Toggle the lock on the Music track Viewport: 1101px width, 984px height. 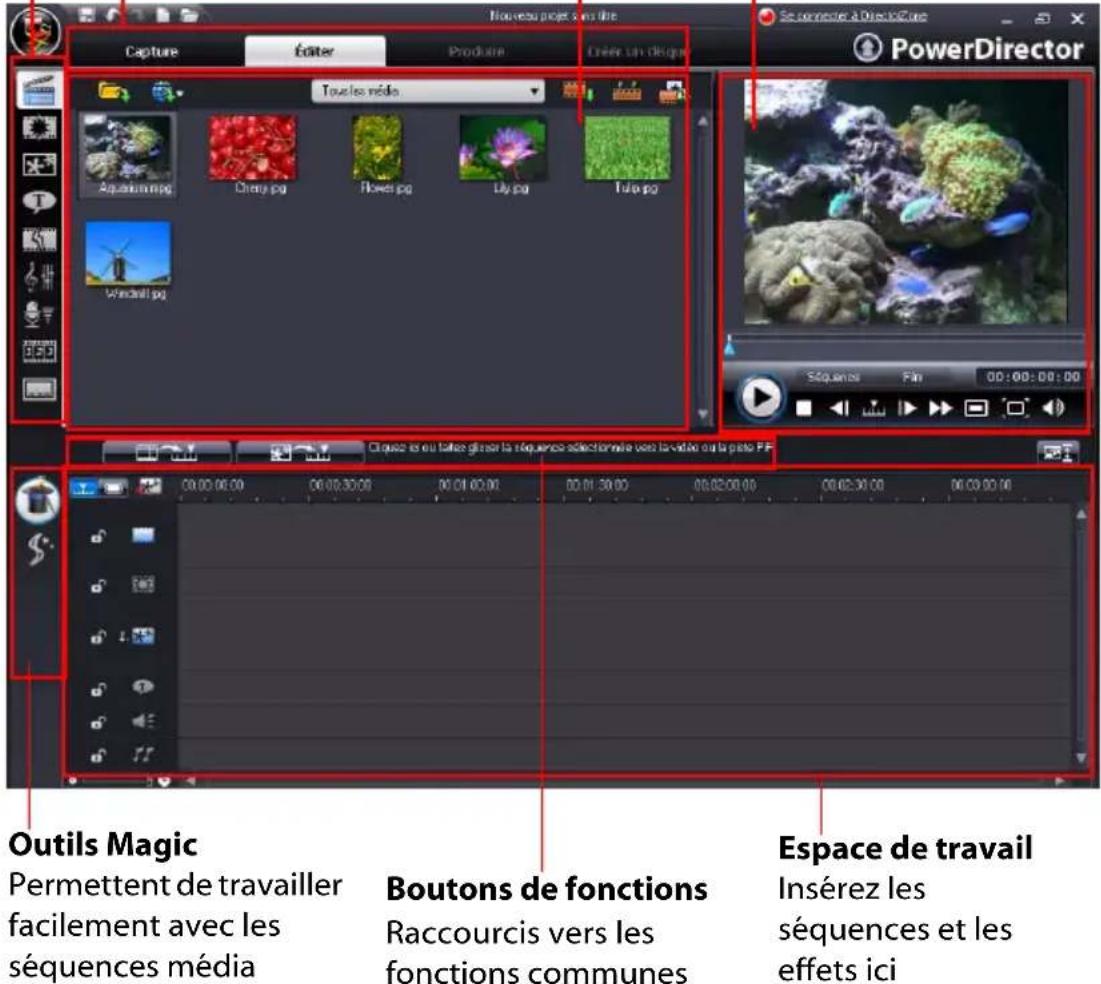[98, 756]
